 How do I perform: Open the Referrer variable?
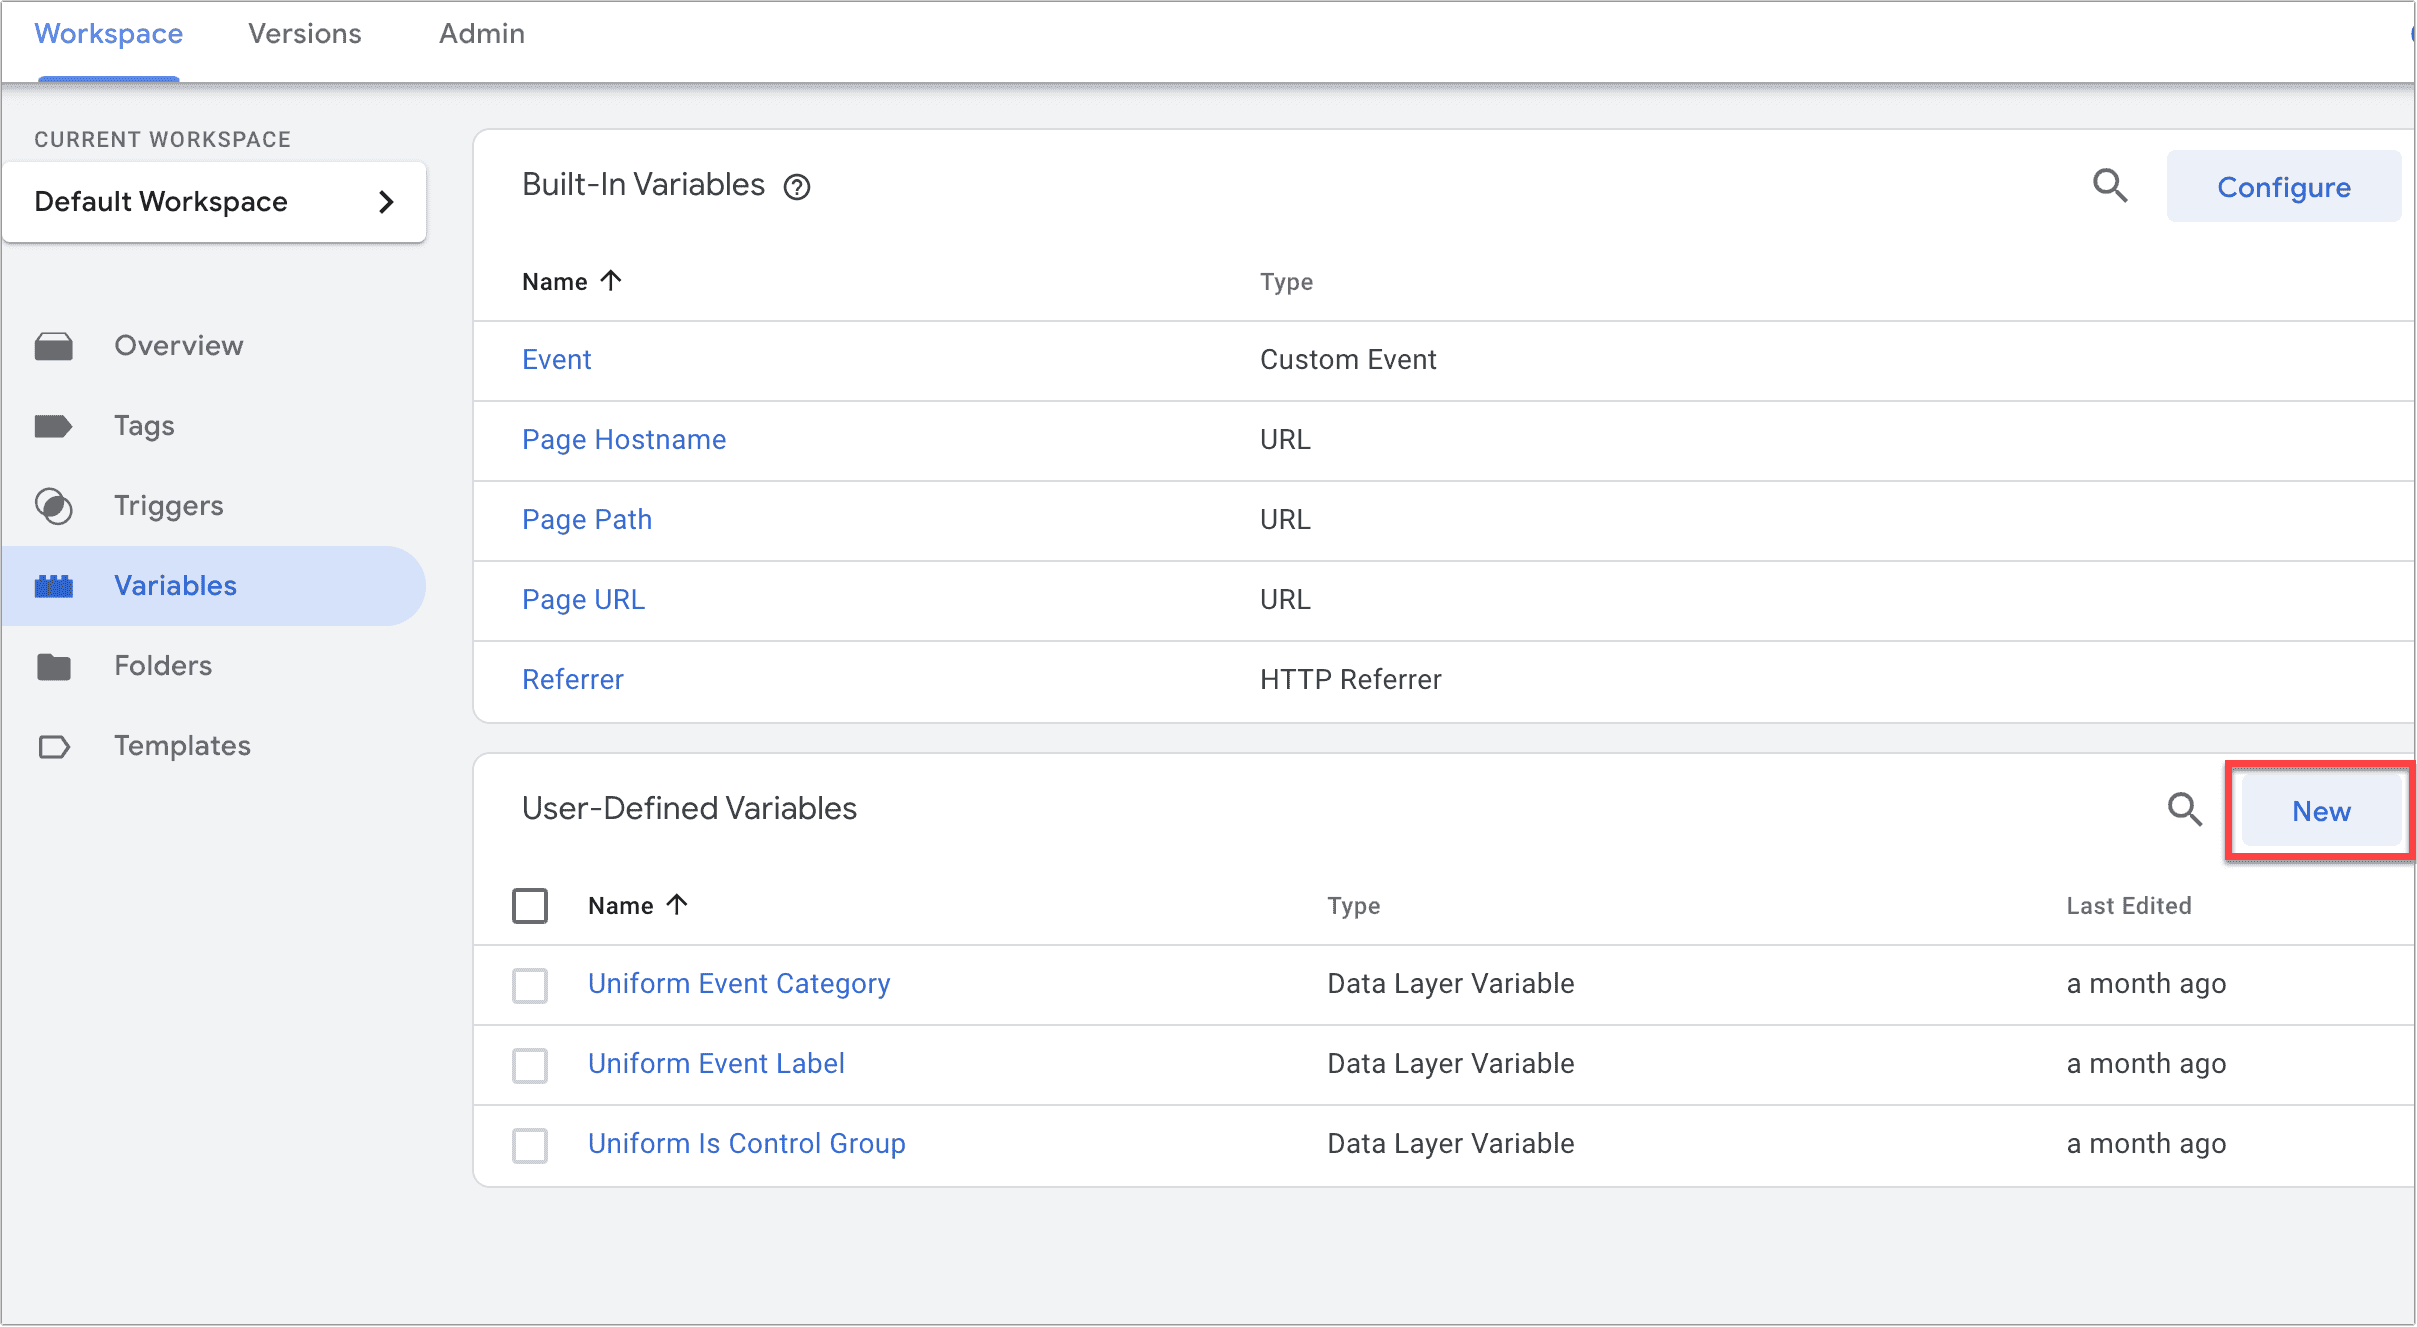coord(573,680)
